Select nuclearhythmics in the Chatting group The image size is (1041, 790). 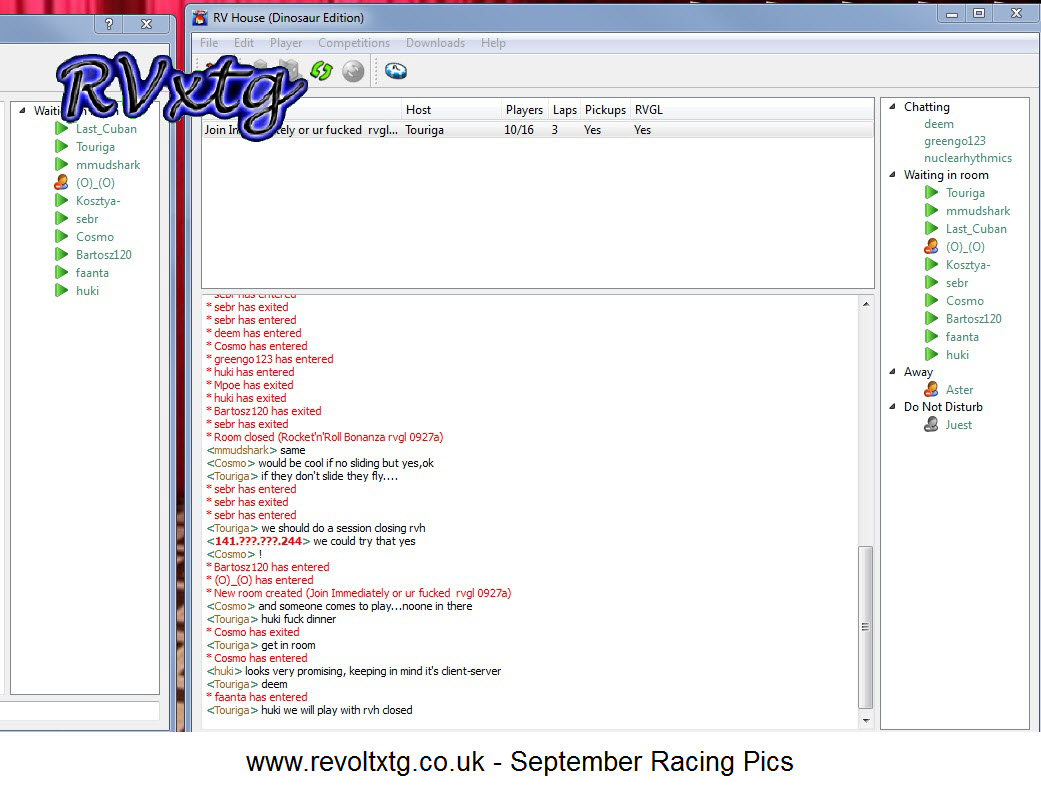[x=968, y=158]
